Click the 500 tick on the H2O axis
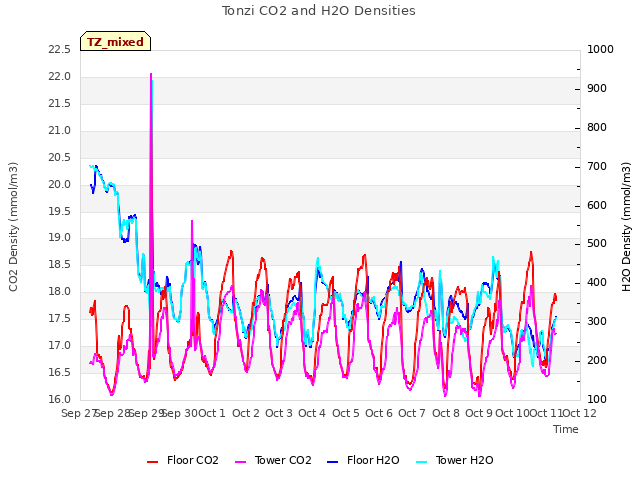Screen dimensions: 640x480 click(597, 244)
